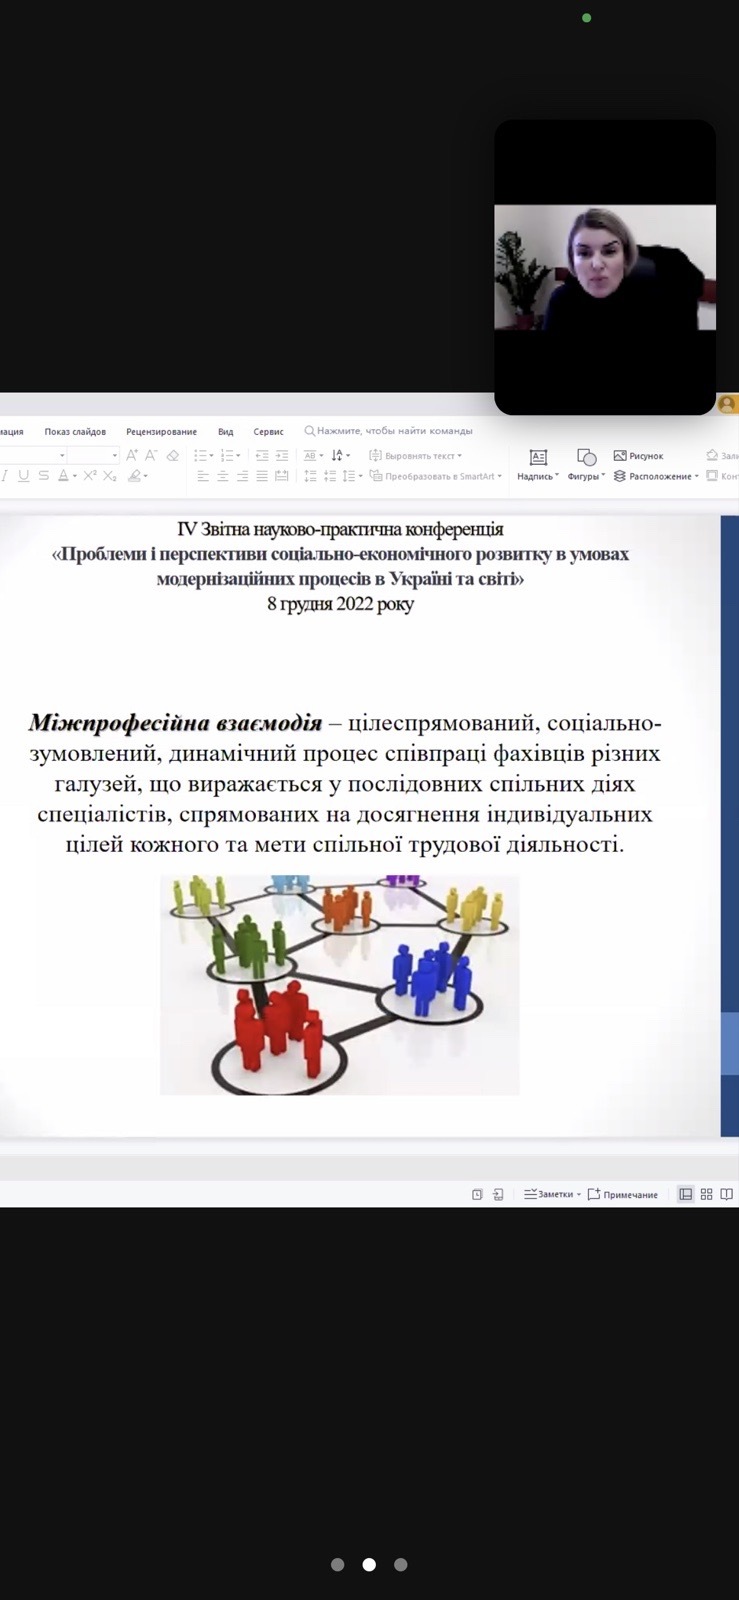The image size is (739, 1600).
Task: Increase the indent level
Action: click(282, 456)
